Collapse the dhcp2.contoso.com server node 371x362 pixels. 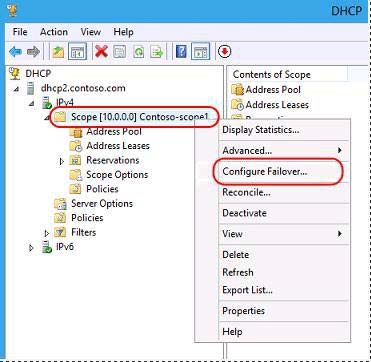coord(16,89)
